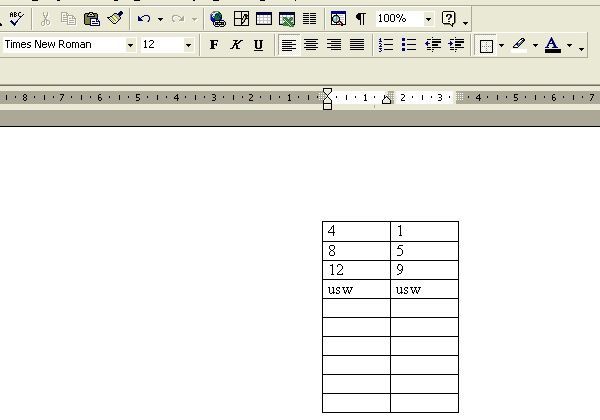The image size is (600, 420).
Task: Open the font color dropdown
Action: pos(569,46)
